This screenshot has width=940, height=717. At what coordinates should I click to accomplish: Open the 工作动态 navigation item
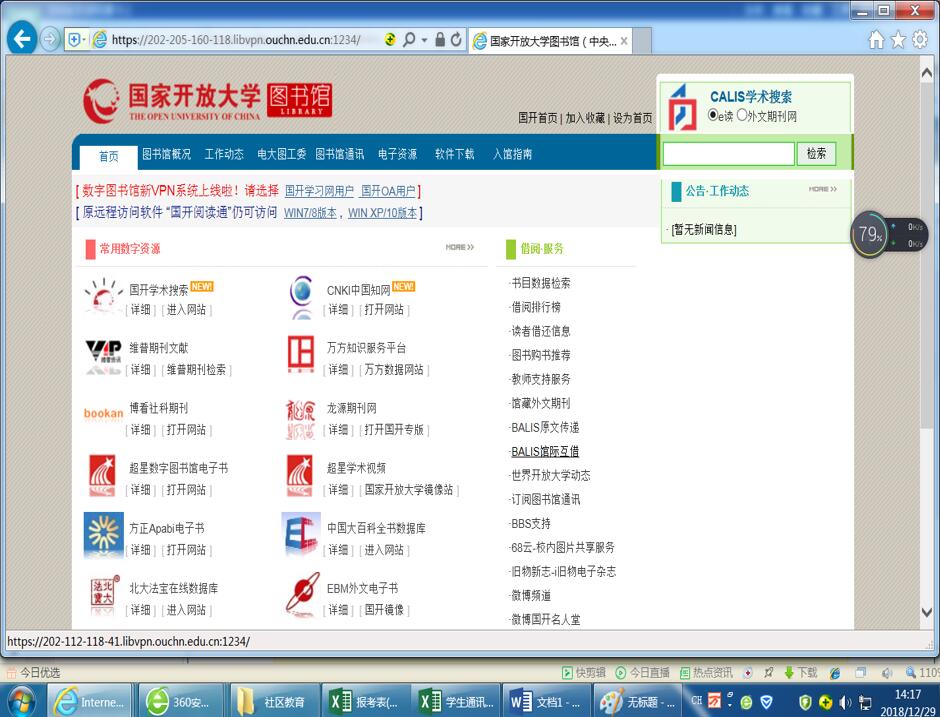(224, 154)
